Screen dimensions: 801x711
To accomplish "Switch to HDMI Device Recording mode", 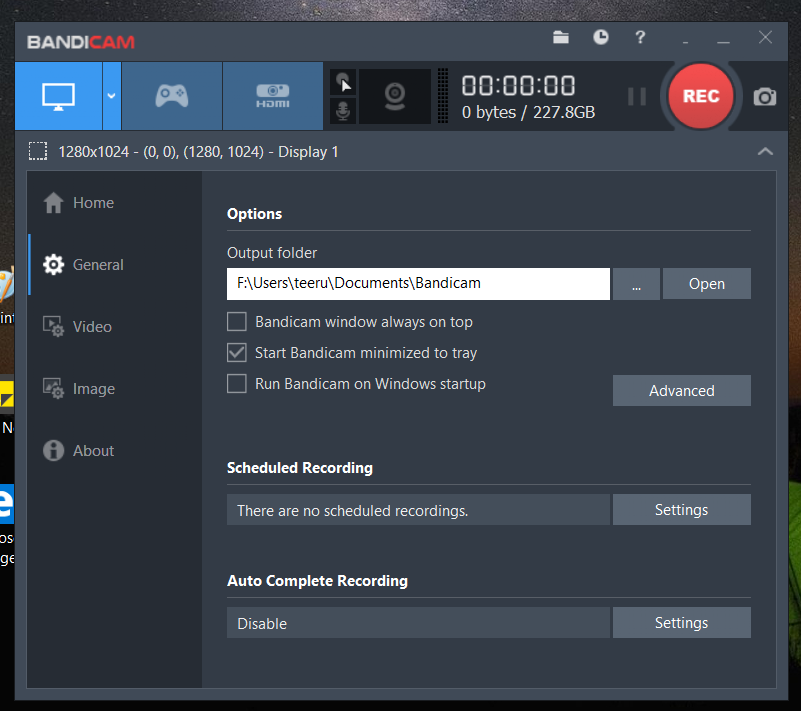I will tap(273, 96).
